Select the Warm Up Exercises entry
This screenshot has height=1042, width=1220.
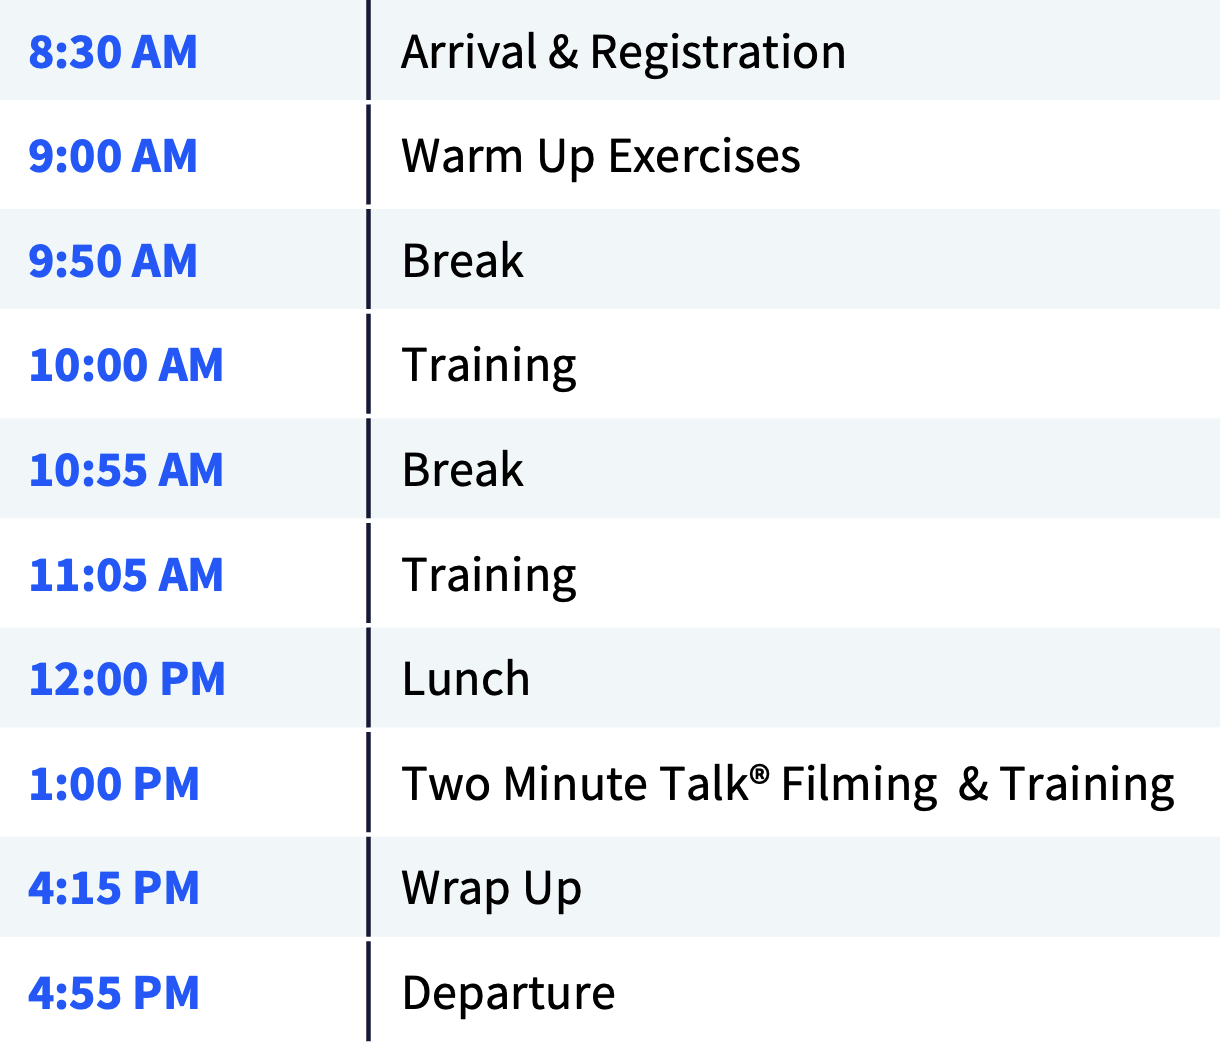[601, 157]
